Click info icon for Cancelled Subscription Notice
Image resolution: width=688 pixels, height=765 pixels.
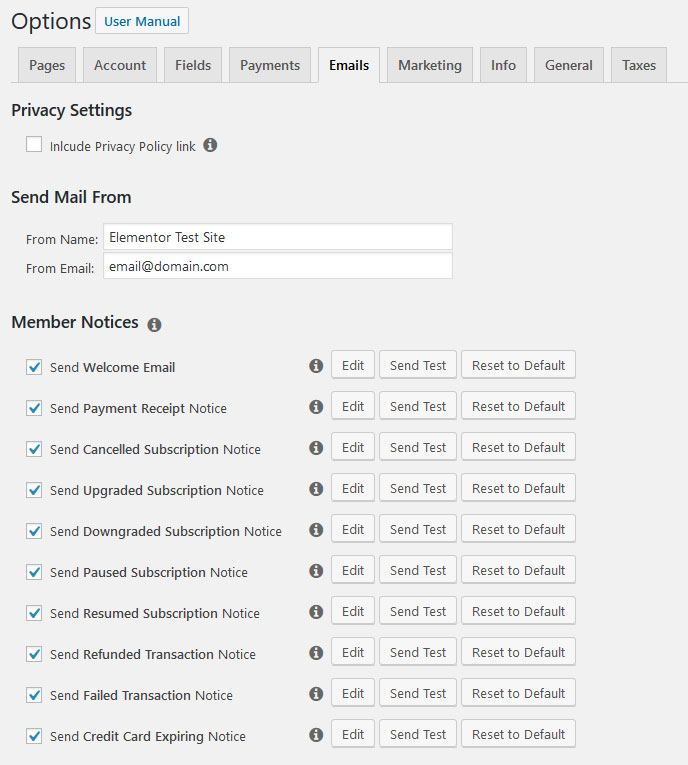pos(316,448)
